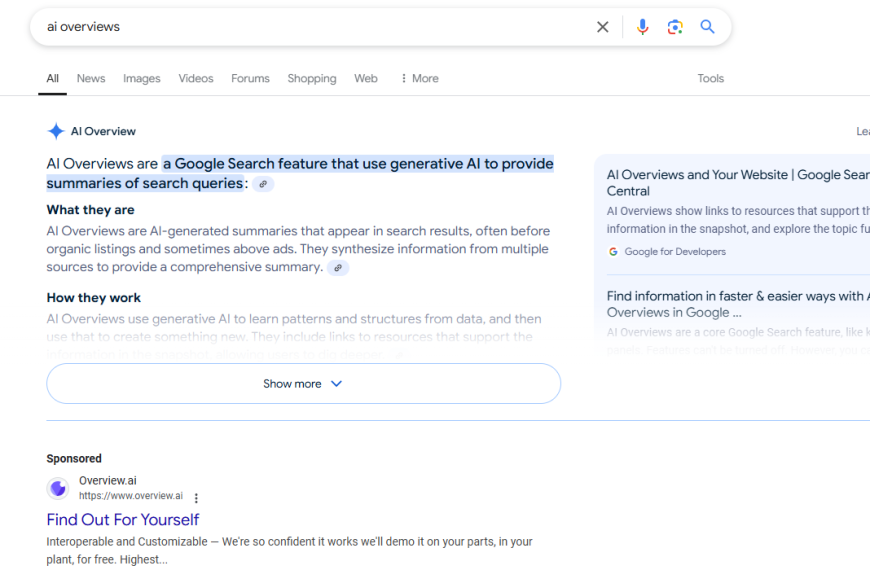
Task: Open the Tools options
Action: coord(710,78)
